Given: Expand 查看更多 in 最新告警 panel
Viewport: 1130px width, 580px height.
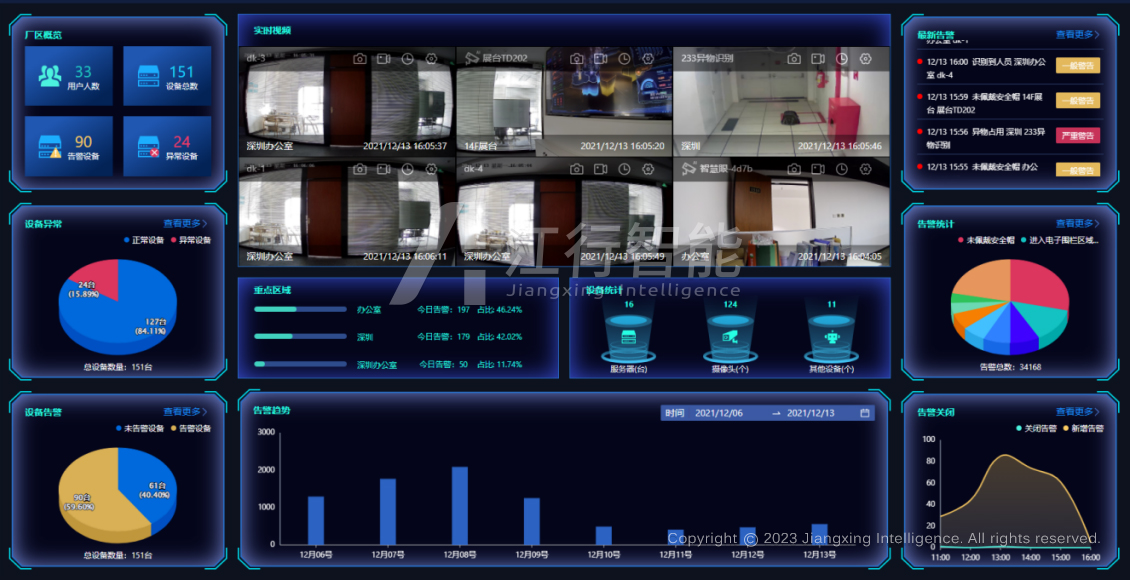Looking at the screenshot, I should (1077, 34).
